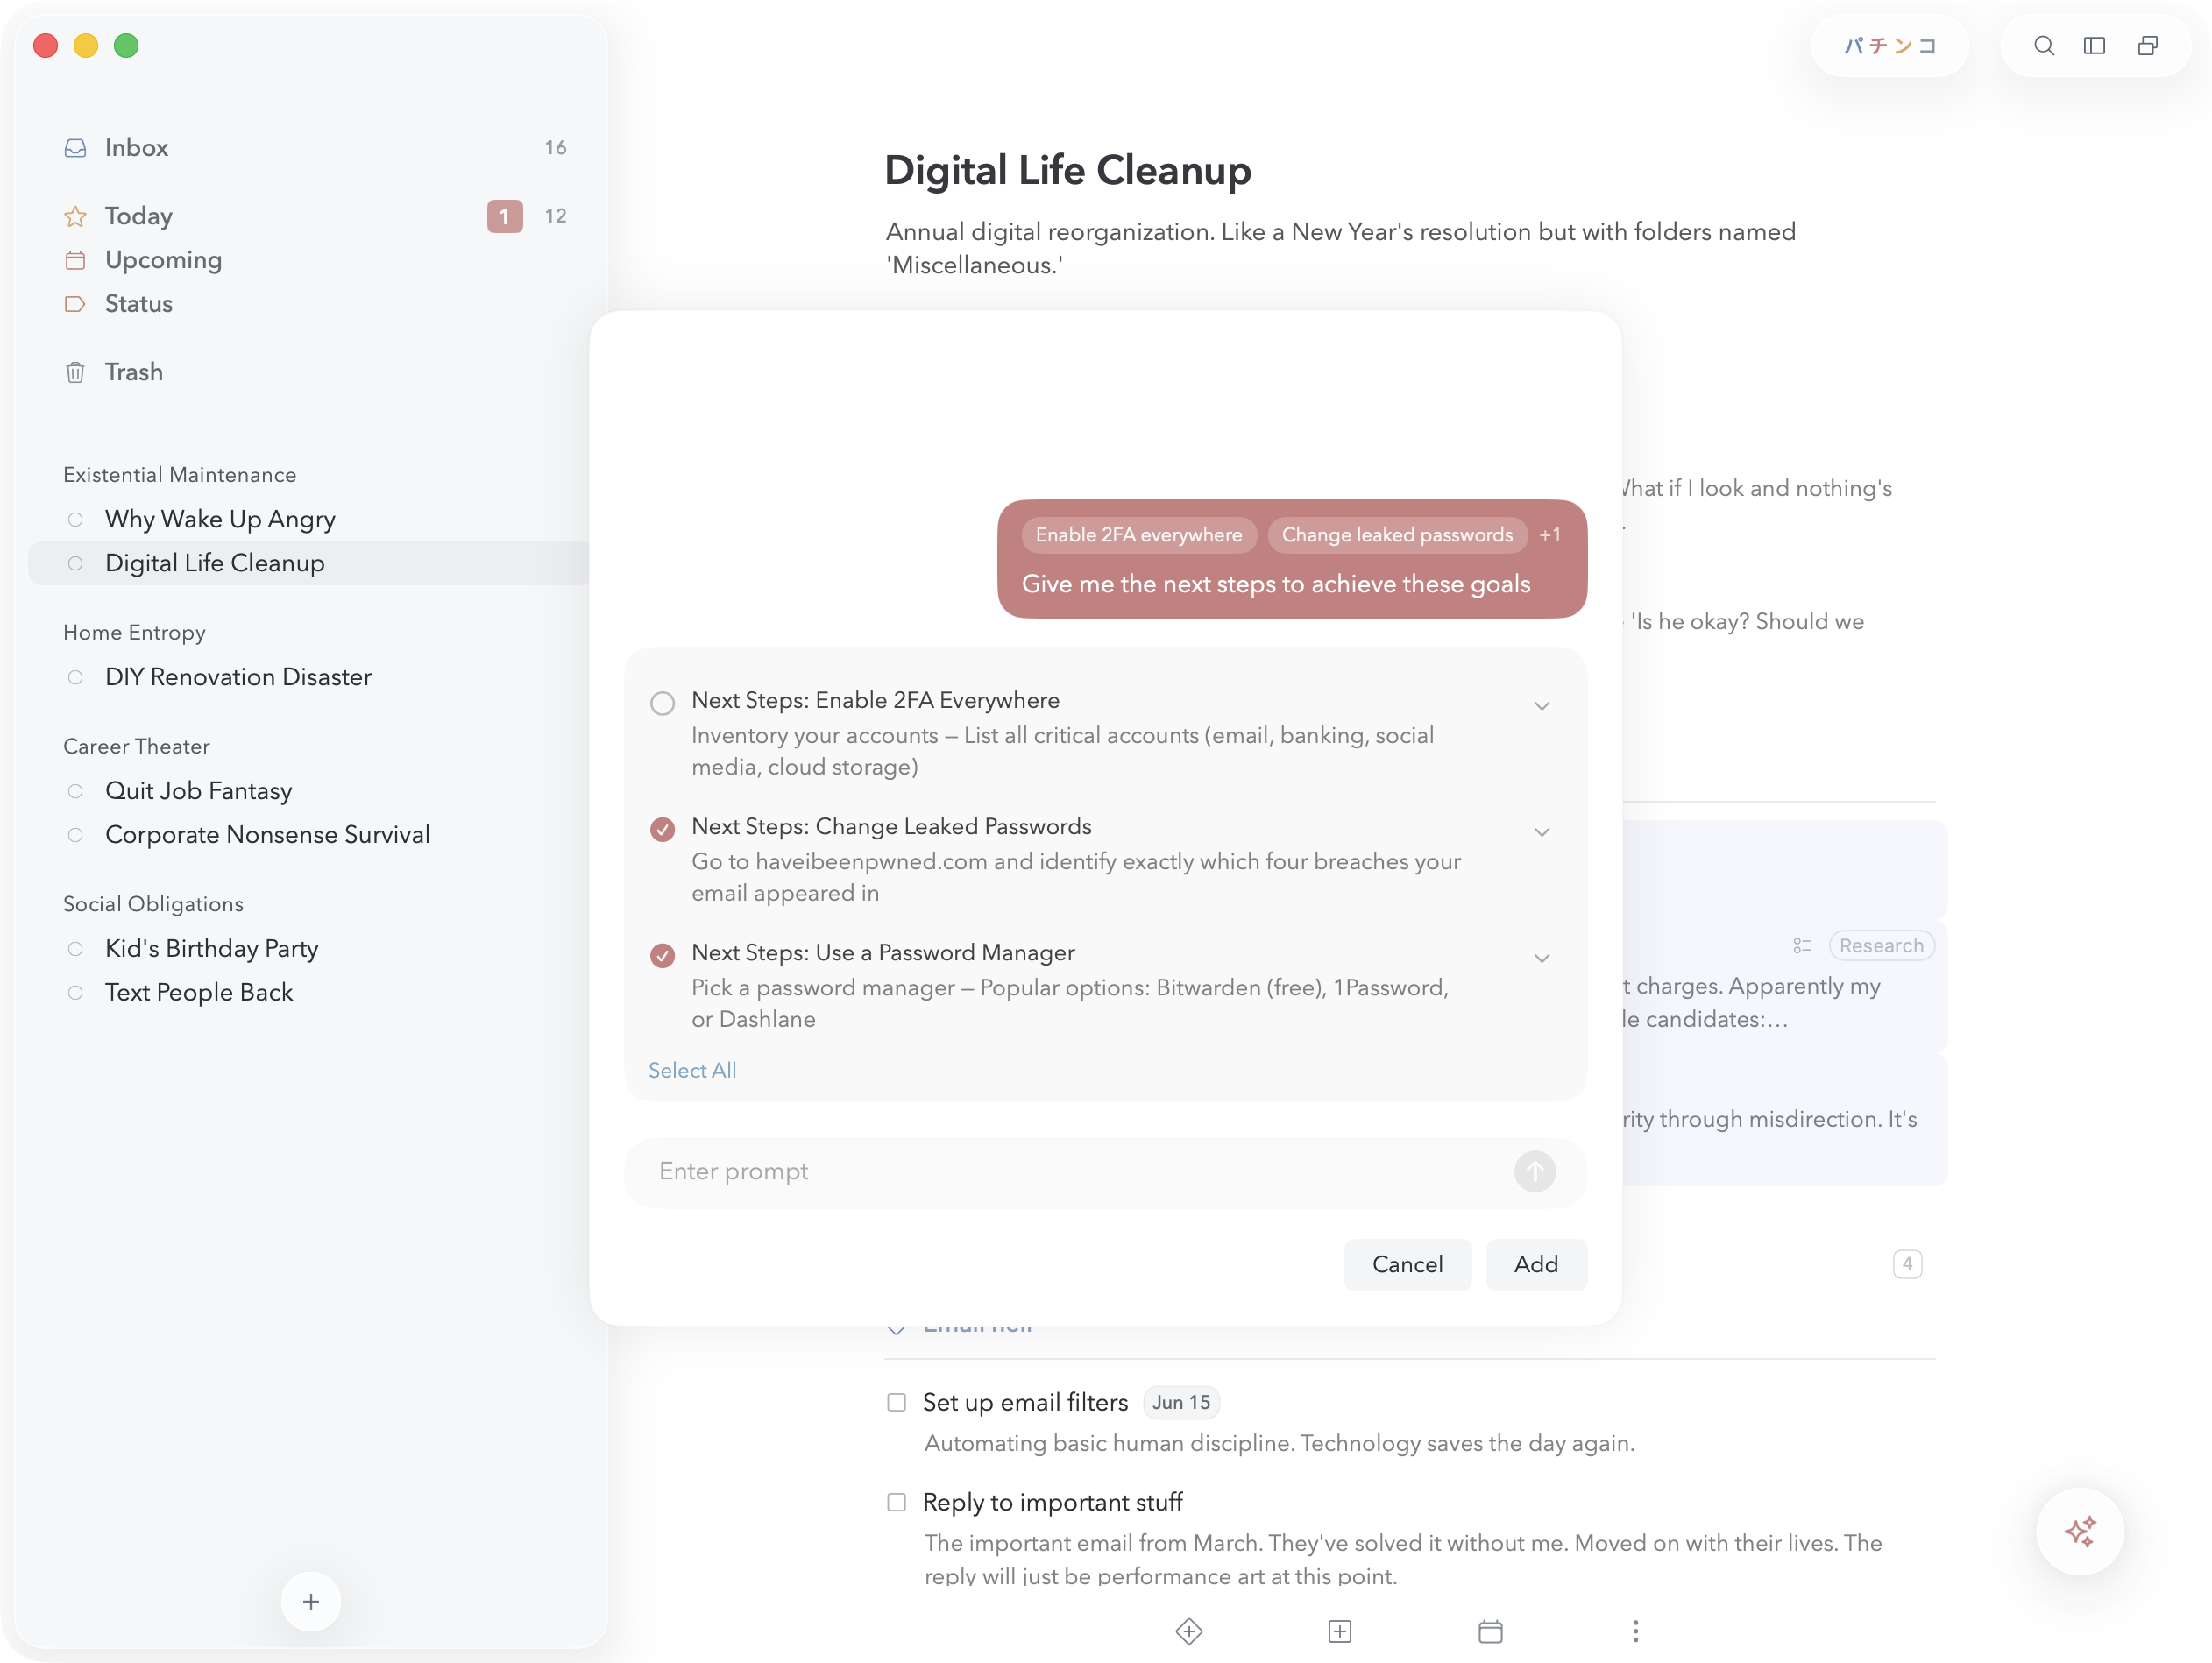Open the three-dot menu in bottom toolbar

pos(1635,1631)
